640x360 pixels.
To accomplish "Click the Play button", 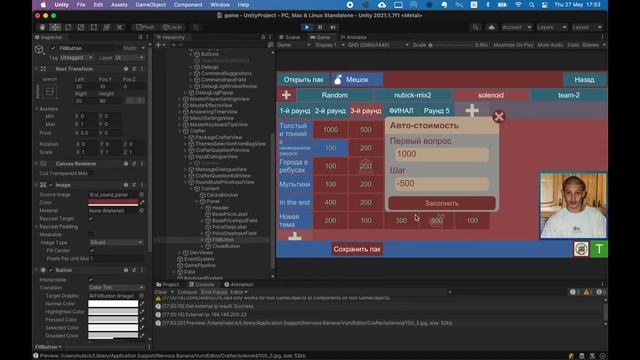I will pos(307,27).
